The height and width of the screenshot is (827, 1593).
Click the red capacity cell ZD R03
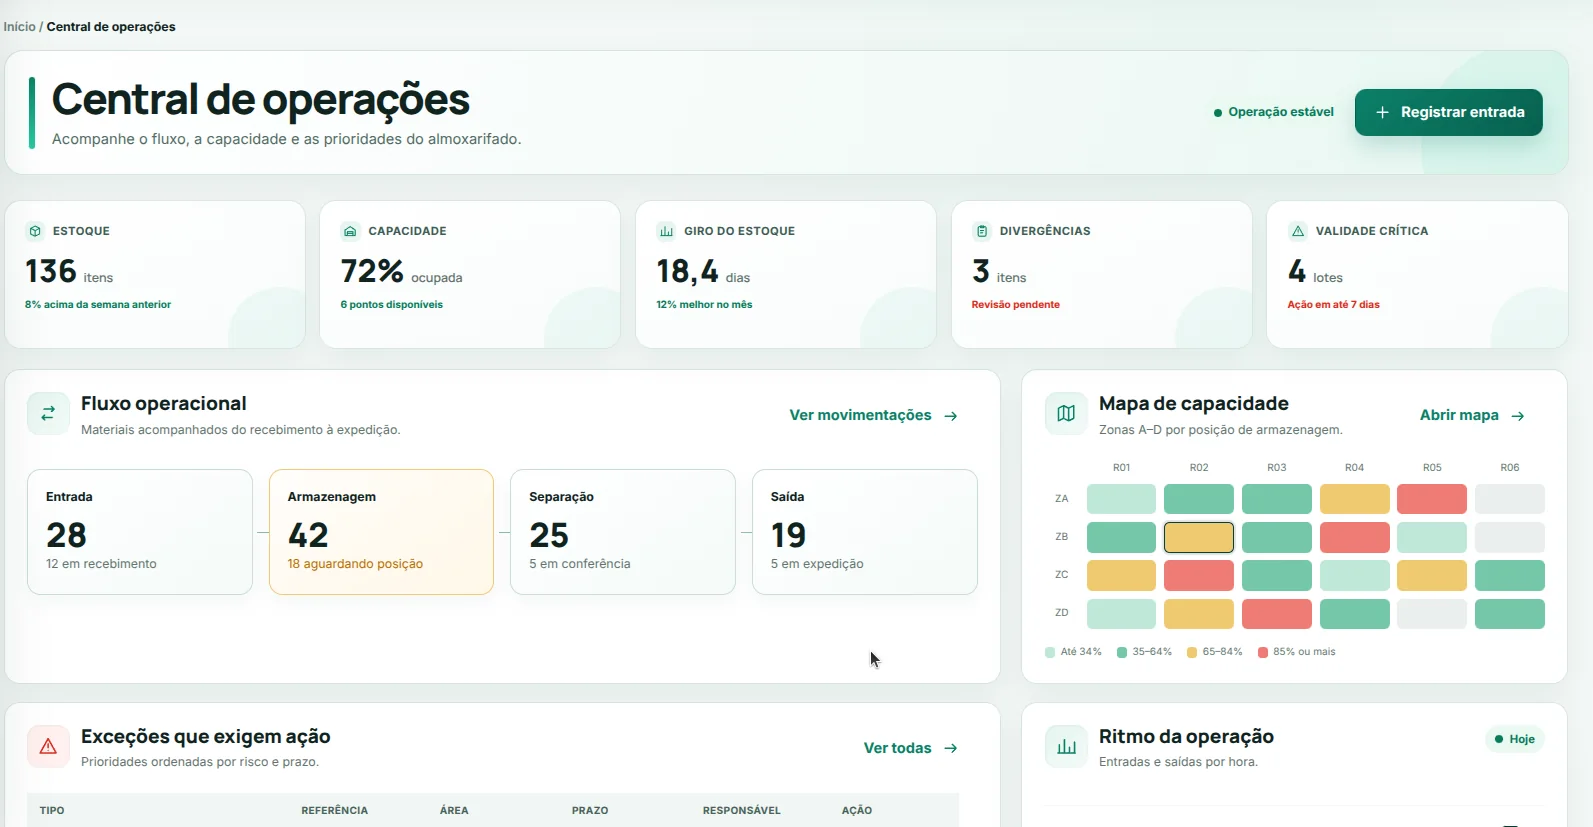[x=1277, y=614]
